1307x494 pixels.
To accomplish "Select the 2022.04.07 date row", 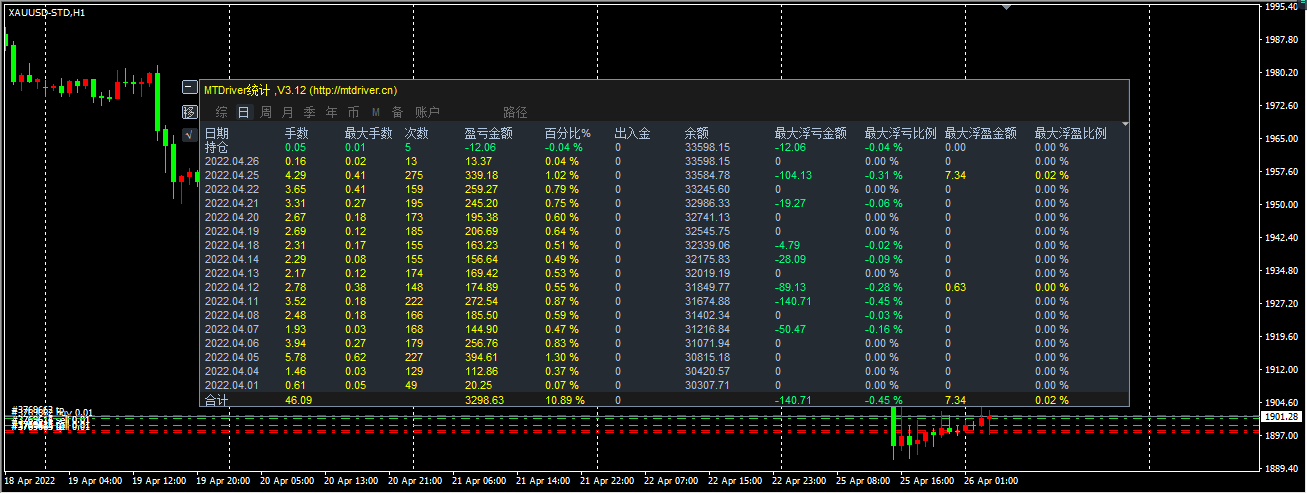I will tap(231, 329).
